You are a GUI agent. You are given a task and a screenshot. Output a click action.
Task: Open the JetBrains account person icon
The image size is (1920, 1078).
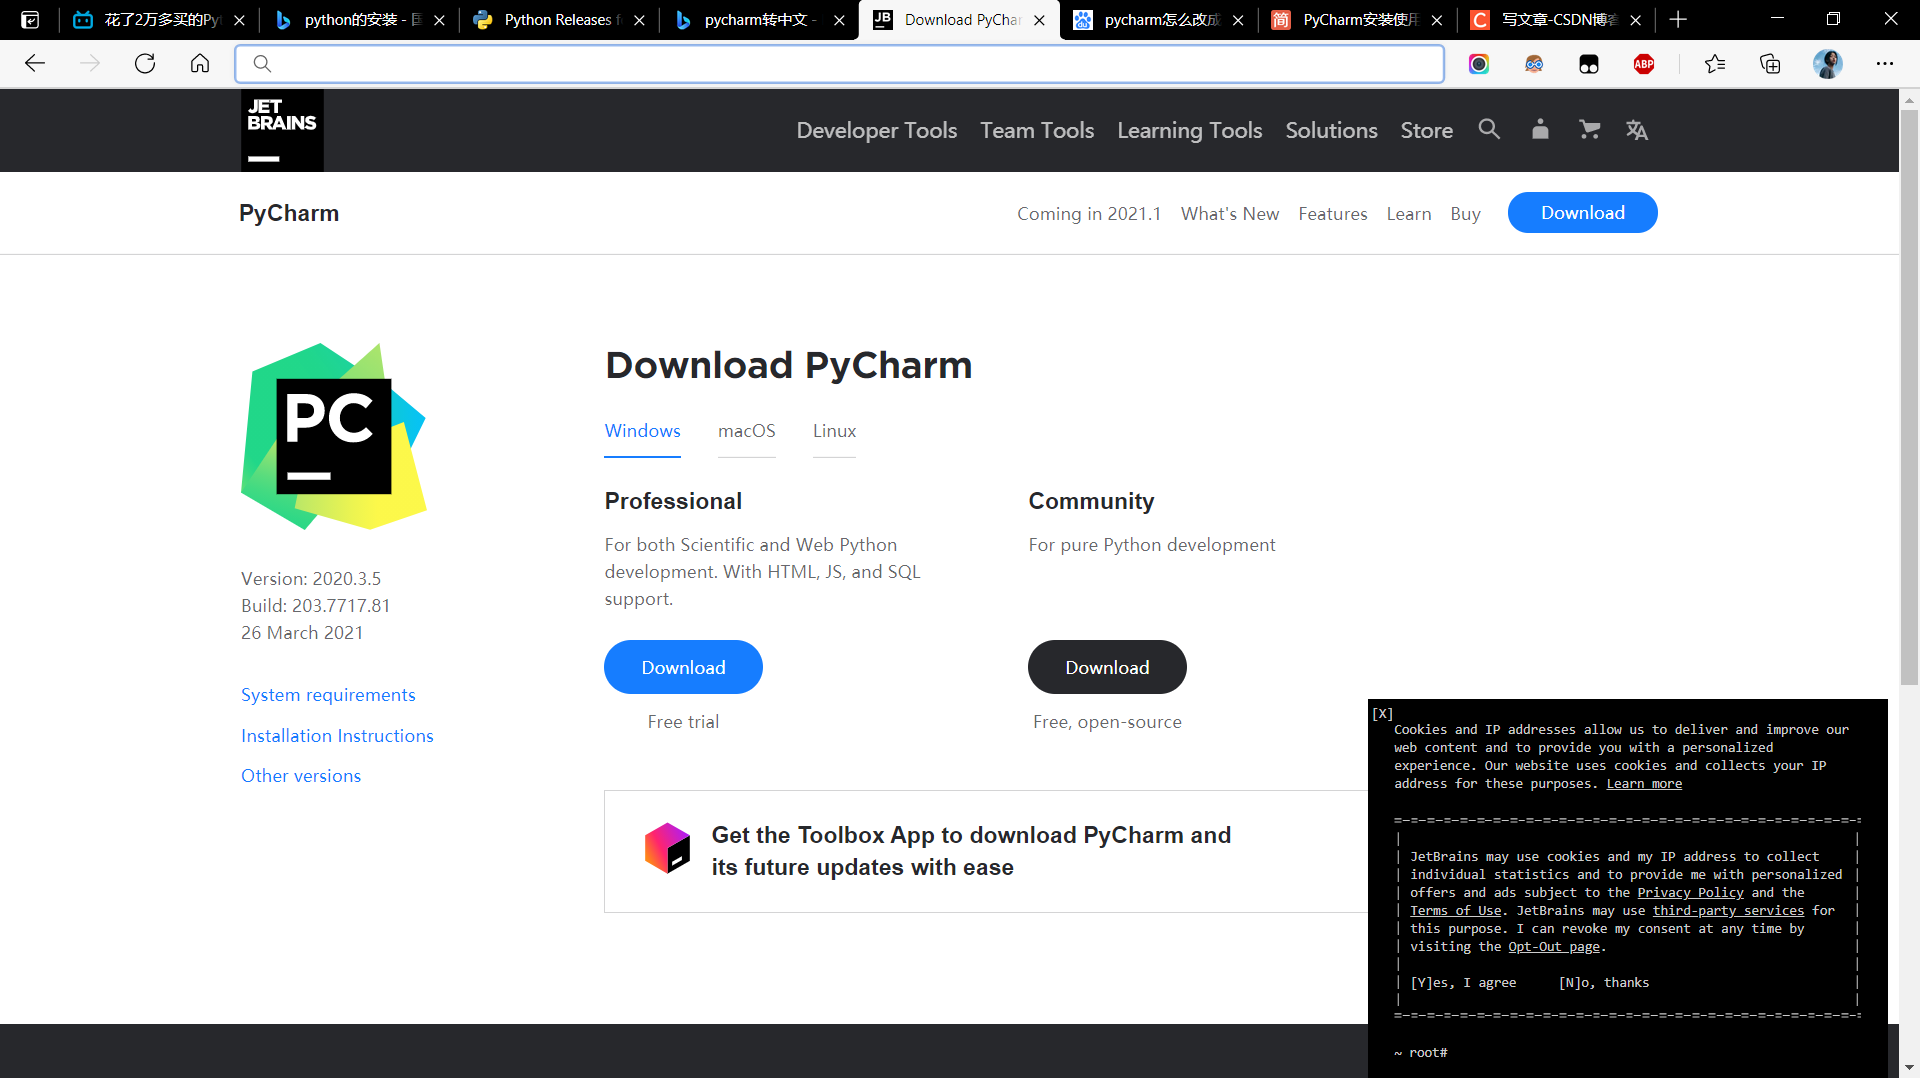(x=1540, y=129)
